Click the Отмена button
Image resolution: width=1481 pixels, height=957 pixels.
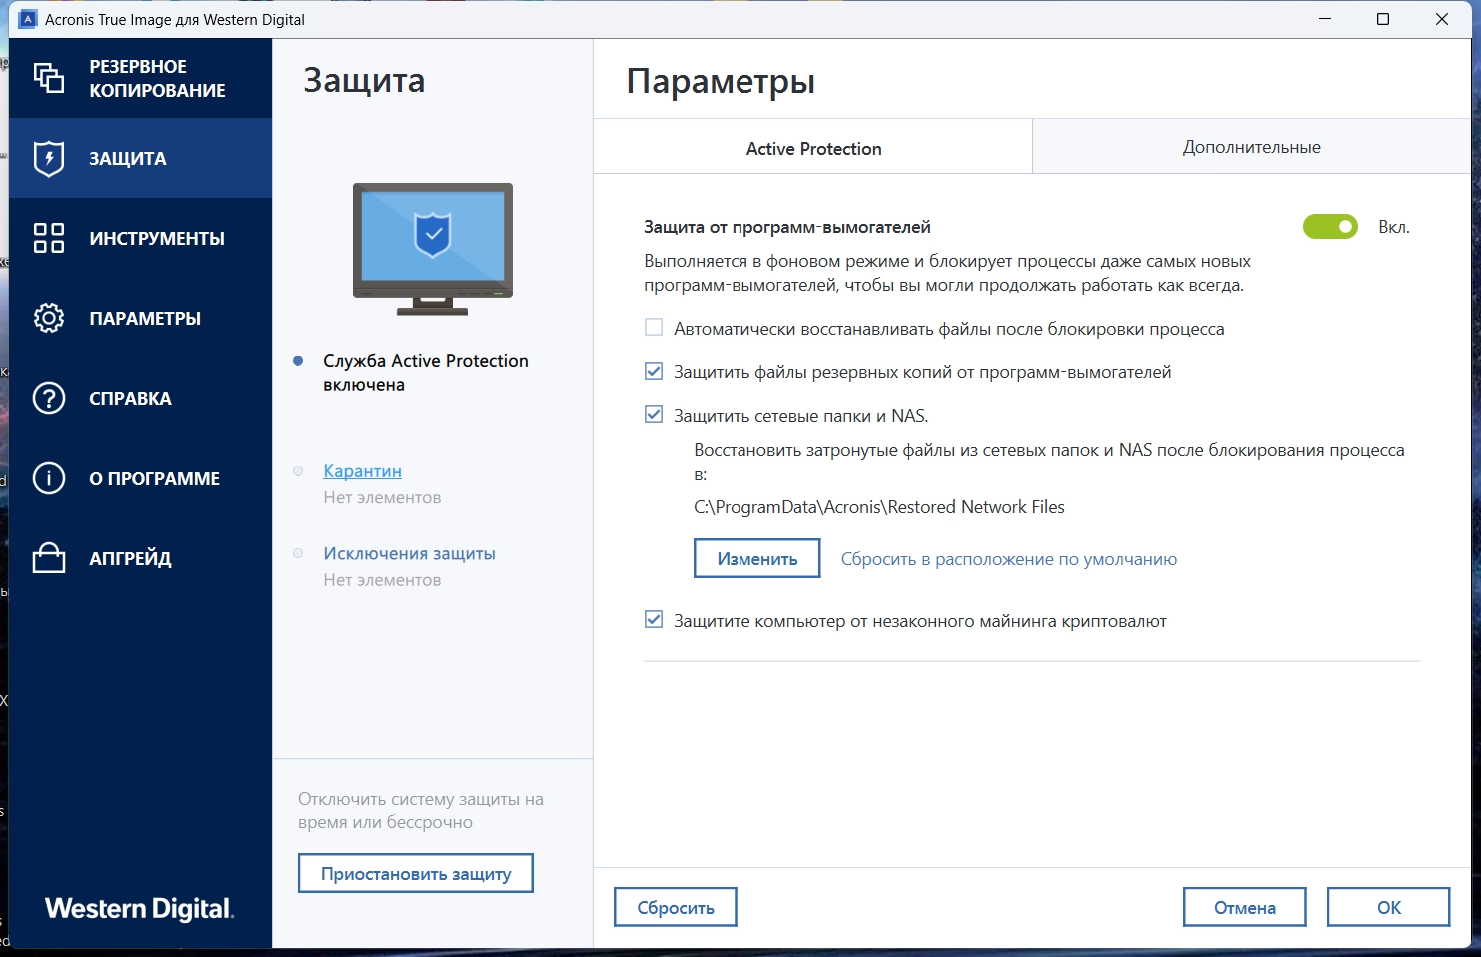coord(1245,907)
